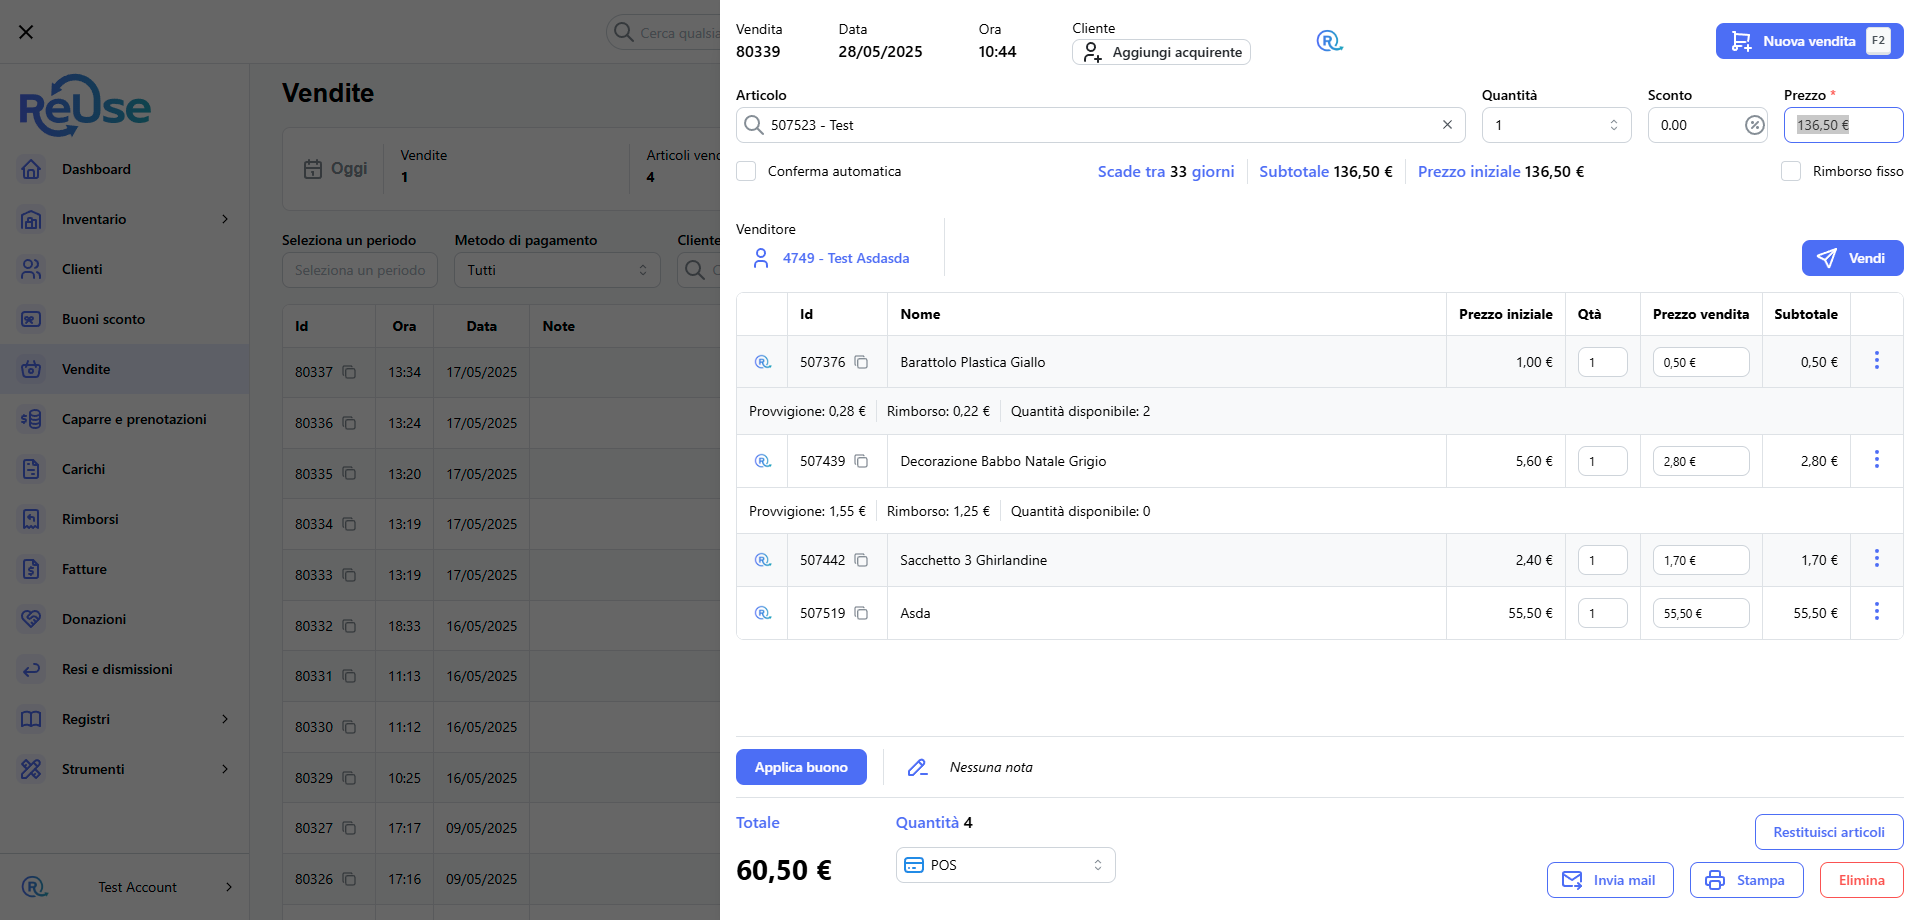Viewport: 1920px width, 920px height.
Task: Click the copy icon next to ID 507376
Action: [861, 362]
